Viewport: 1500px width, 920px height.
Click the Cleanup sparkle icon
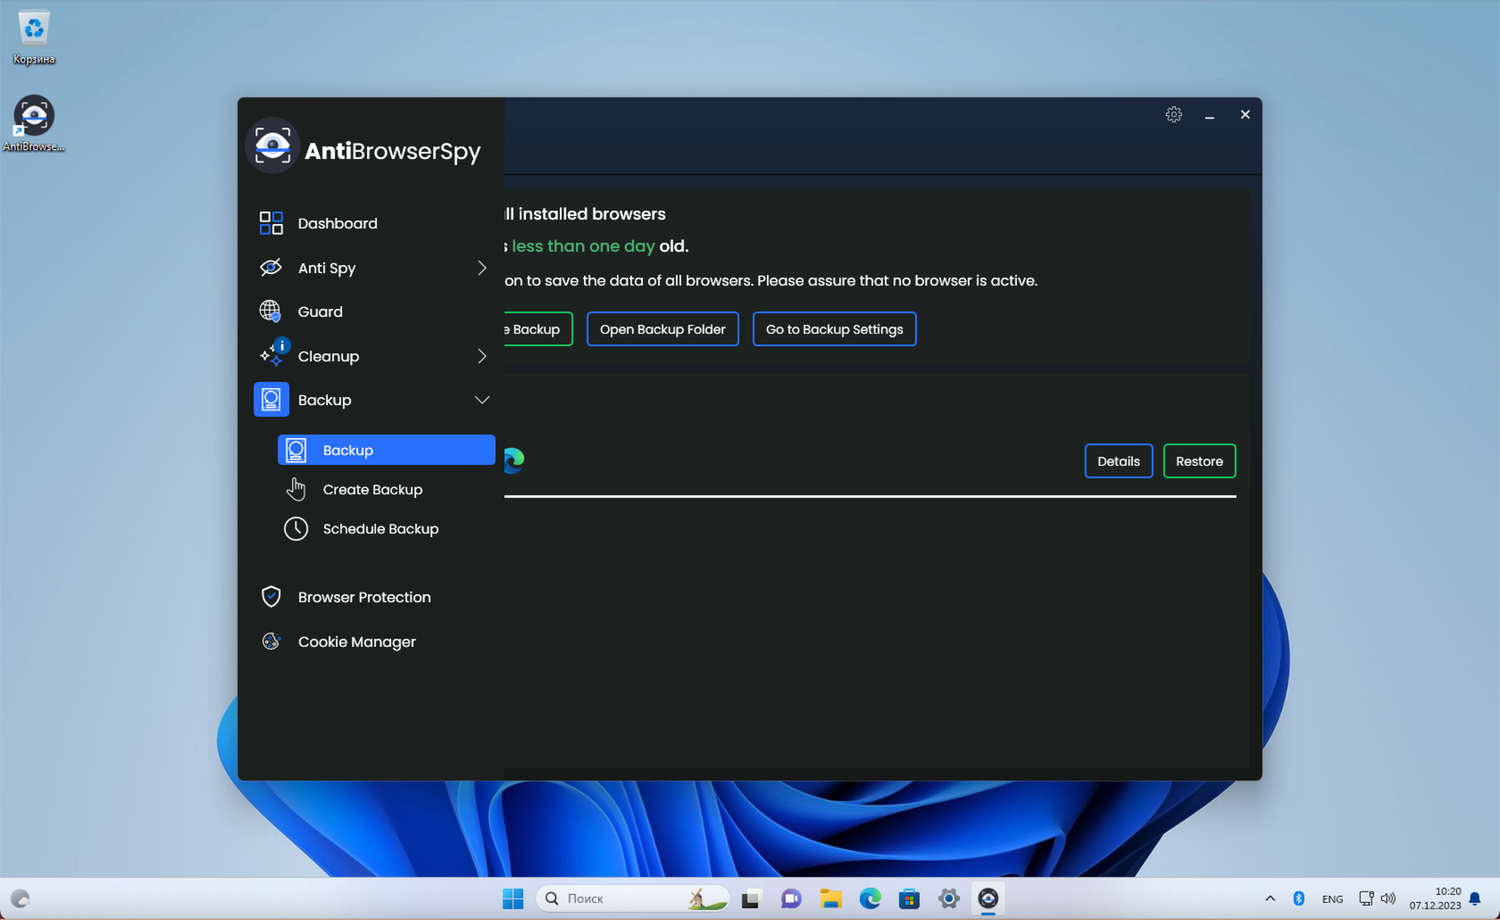271,356
